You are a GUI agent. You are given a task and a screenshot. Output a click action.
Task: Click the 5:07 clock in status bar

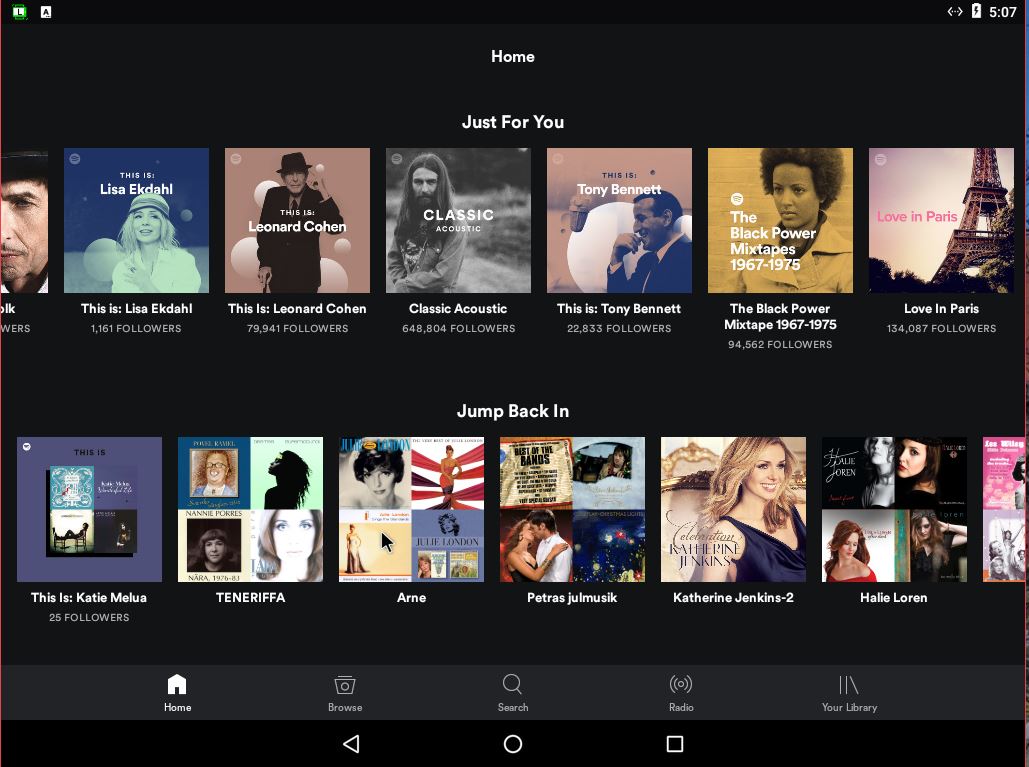tap(1002, 12)
